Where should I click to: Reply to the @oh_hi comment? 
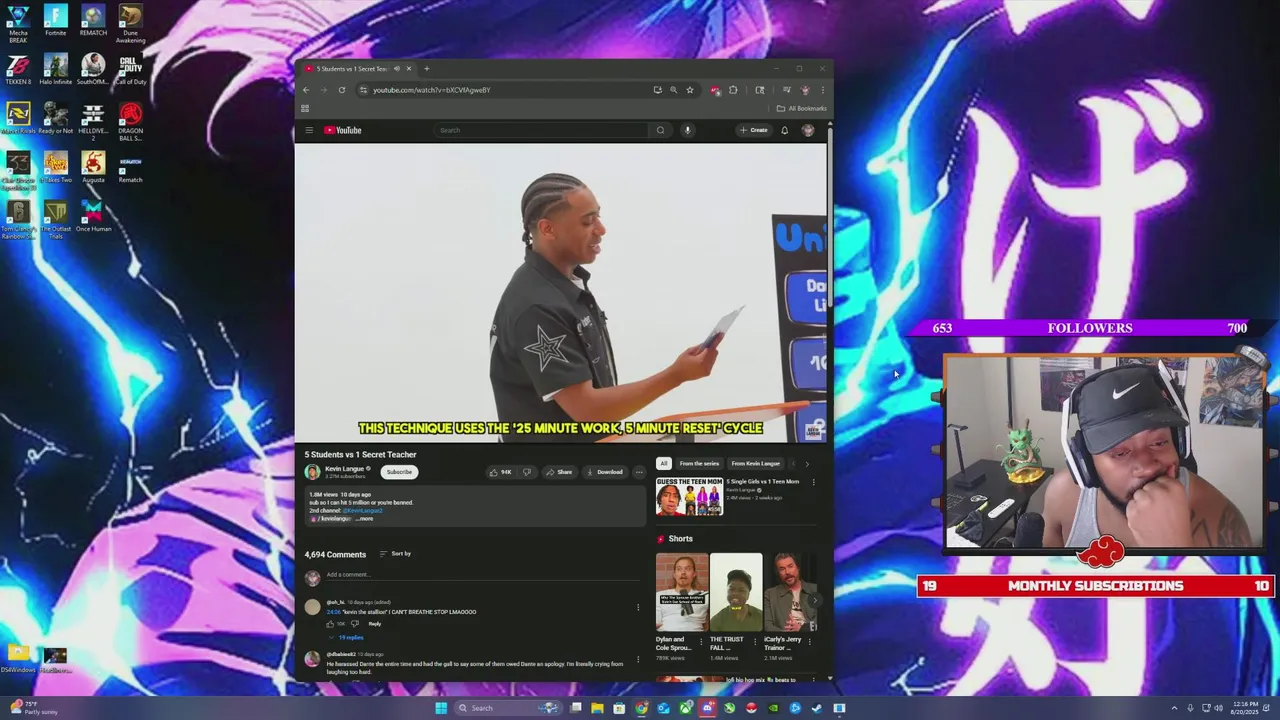coord(375,624)
